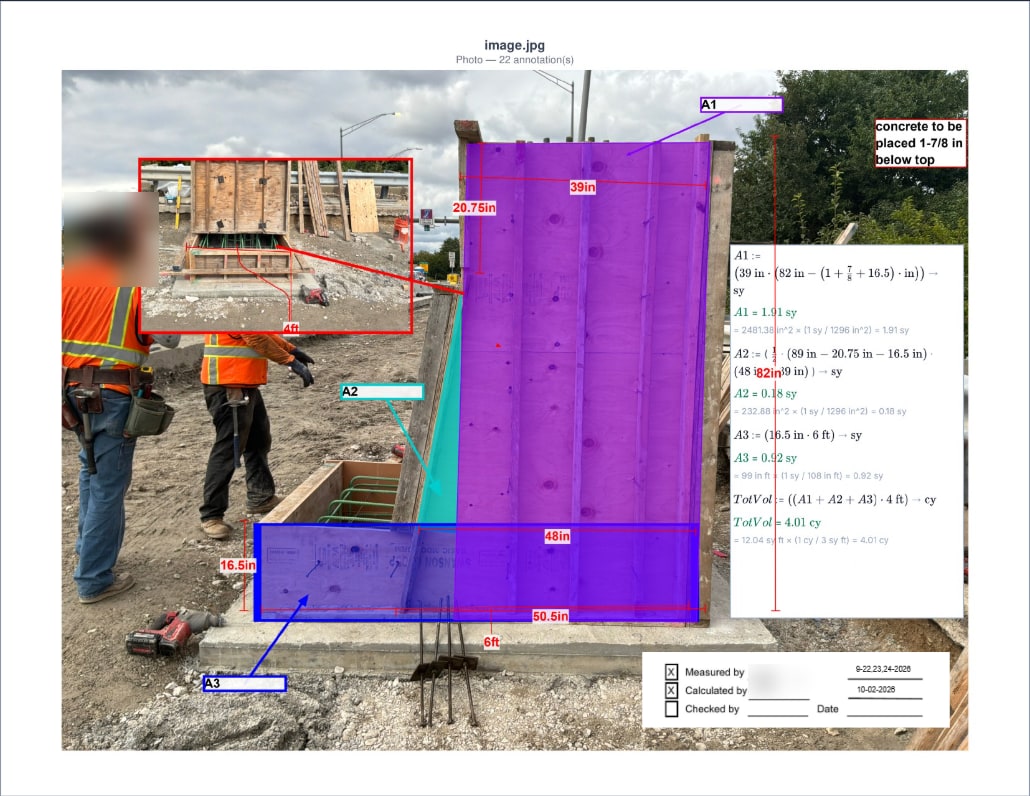Open the inset formwork photo
Image resolution: width=1030 pixels, height=796 pixels.
(x=275, y=246)
